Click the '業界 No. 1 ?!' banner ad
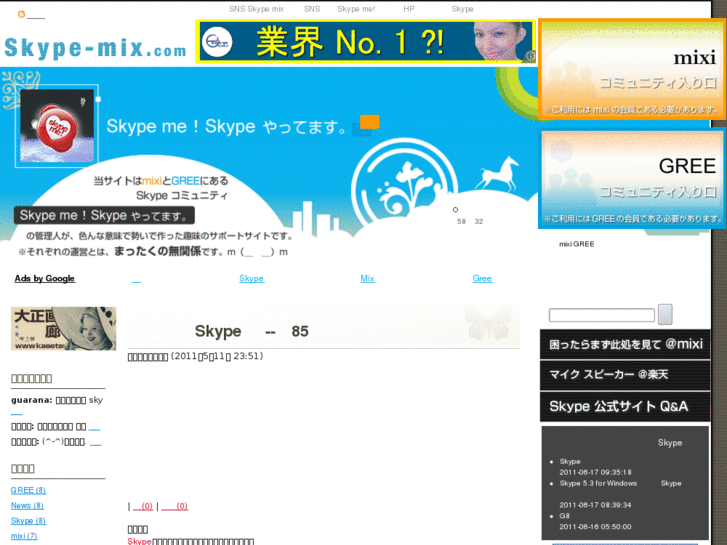 pyautogui.click(x=366, y=42)
